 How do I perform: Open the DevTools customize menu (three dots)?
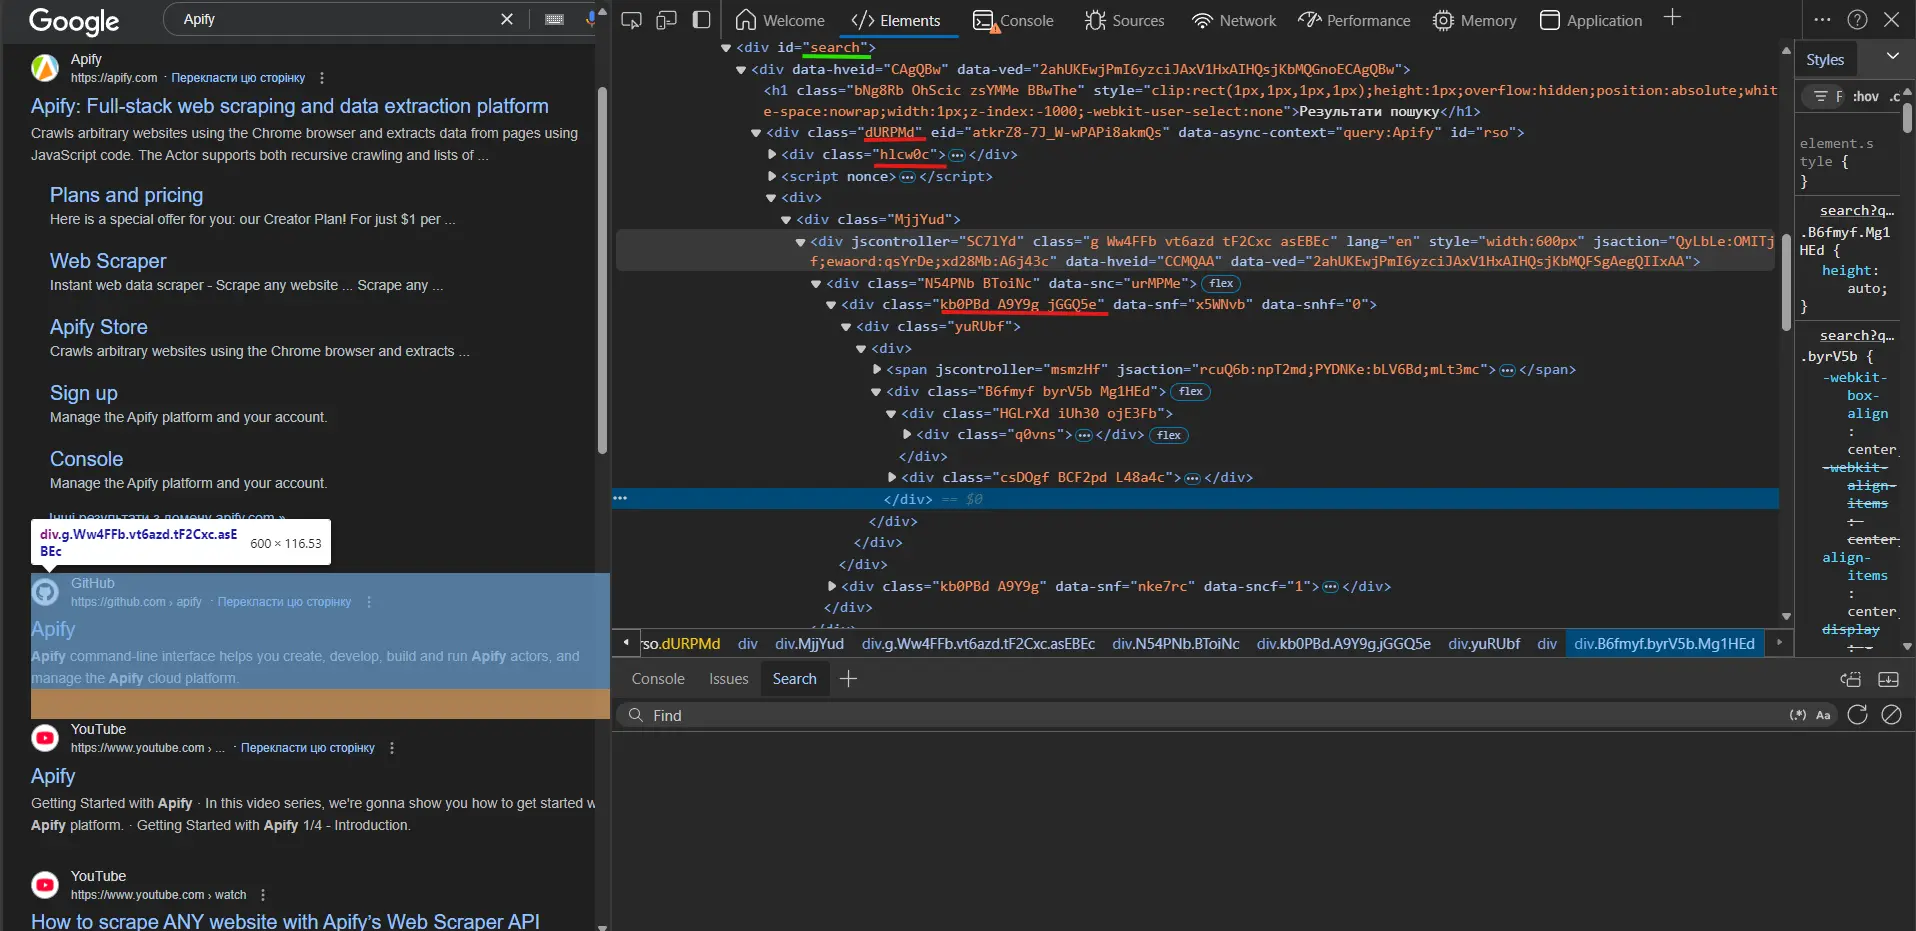[1822, 19]
